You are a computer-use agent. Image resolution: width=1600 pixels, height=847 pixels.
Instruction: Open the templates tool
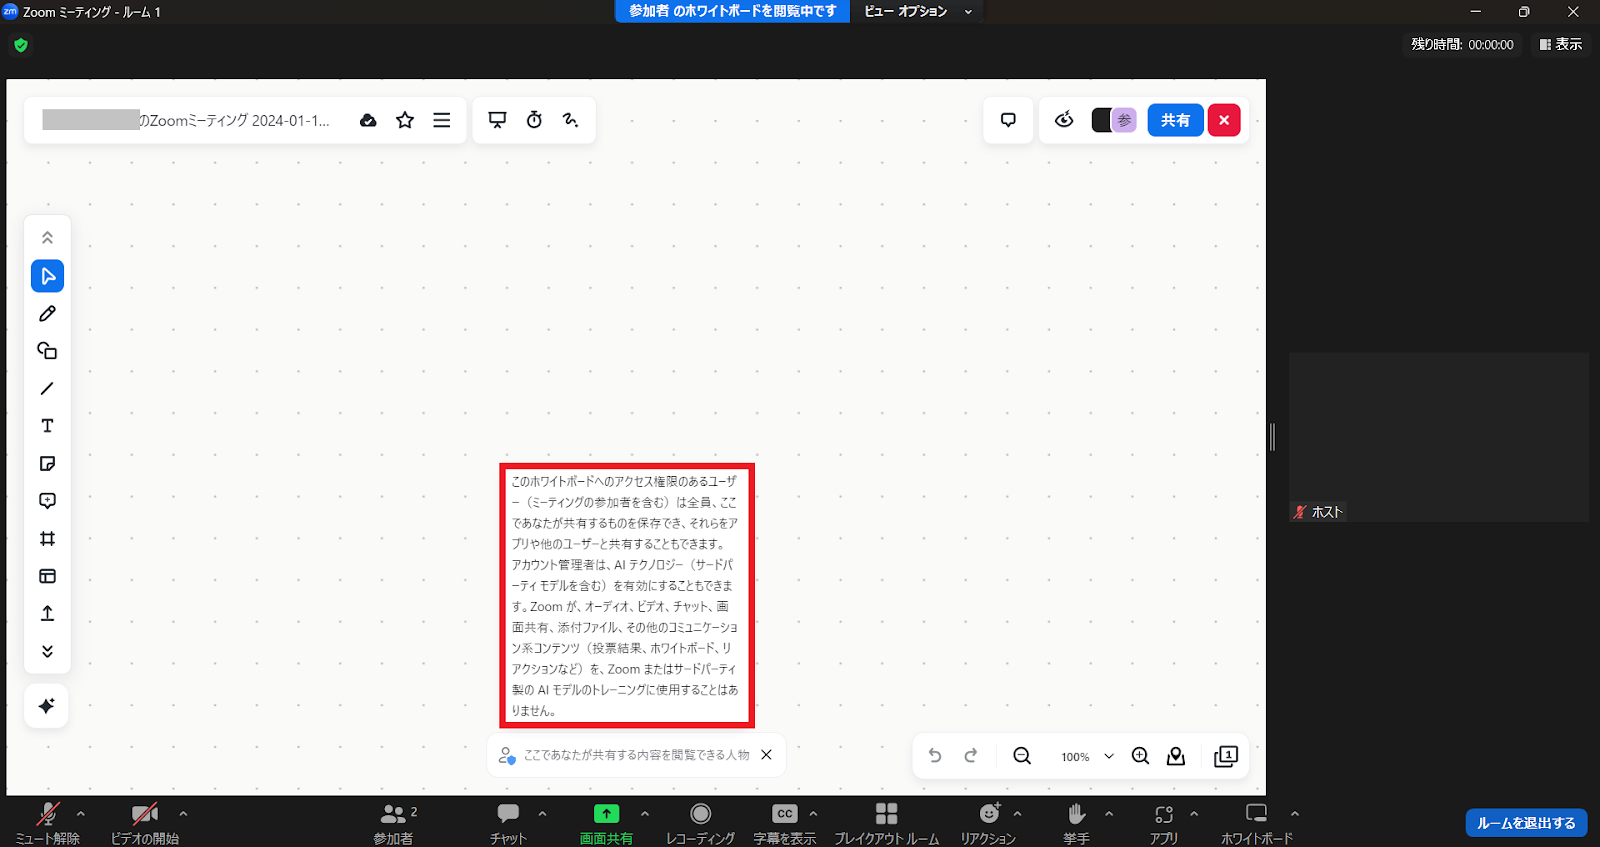tap(47, 576)
